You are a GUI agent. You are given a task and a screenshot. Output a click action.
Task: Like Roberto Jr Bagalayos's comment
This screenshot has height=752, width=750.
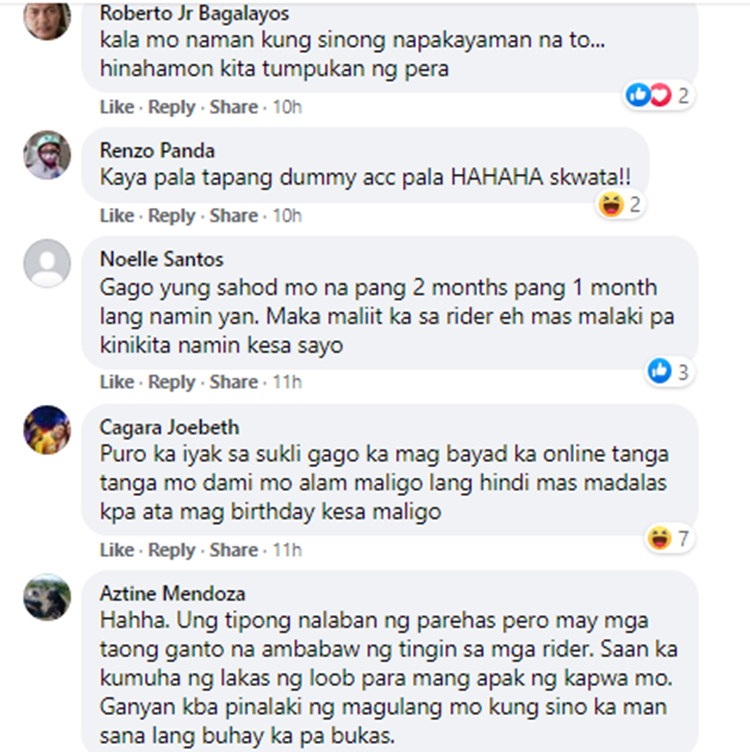click(x=117, y=106)
